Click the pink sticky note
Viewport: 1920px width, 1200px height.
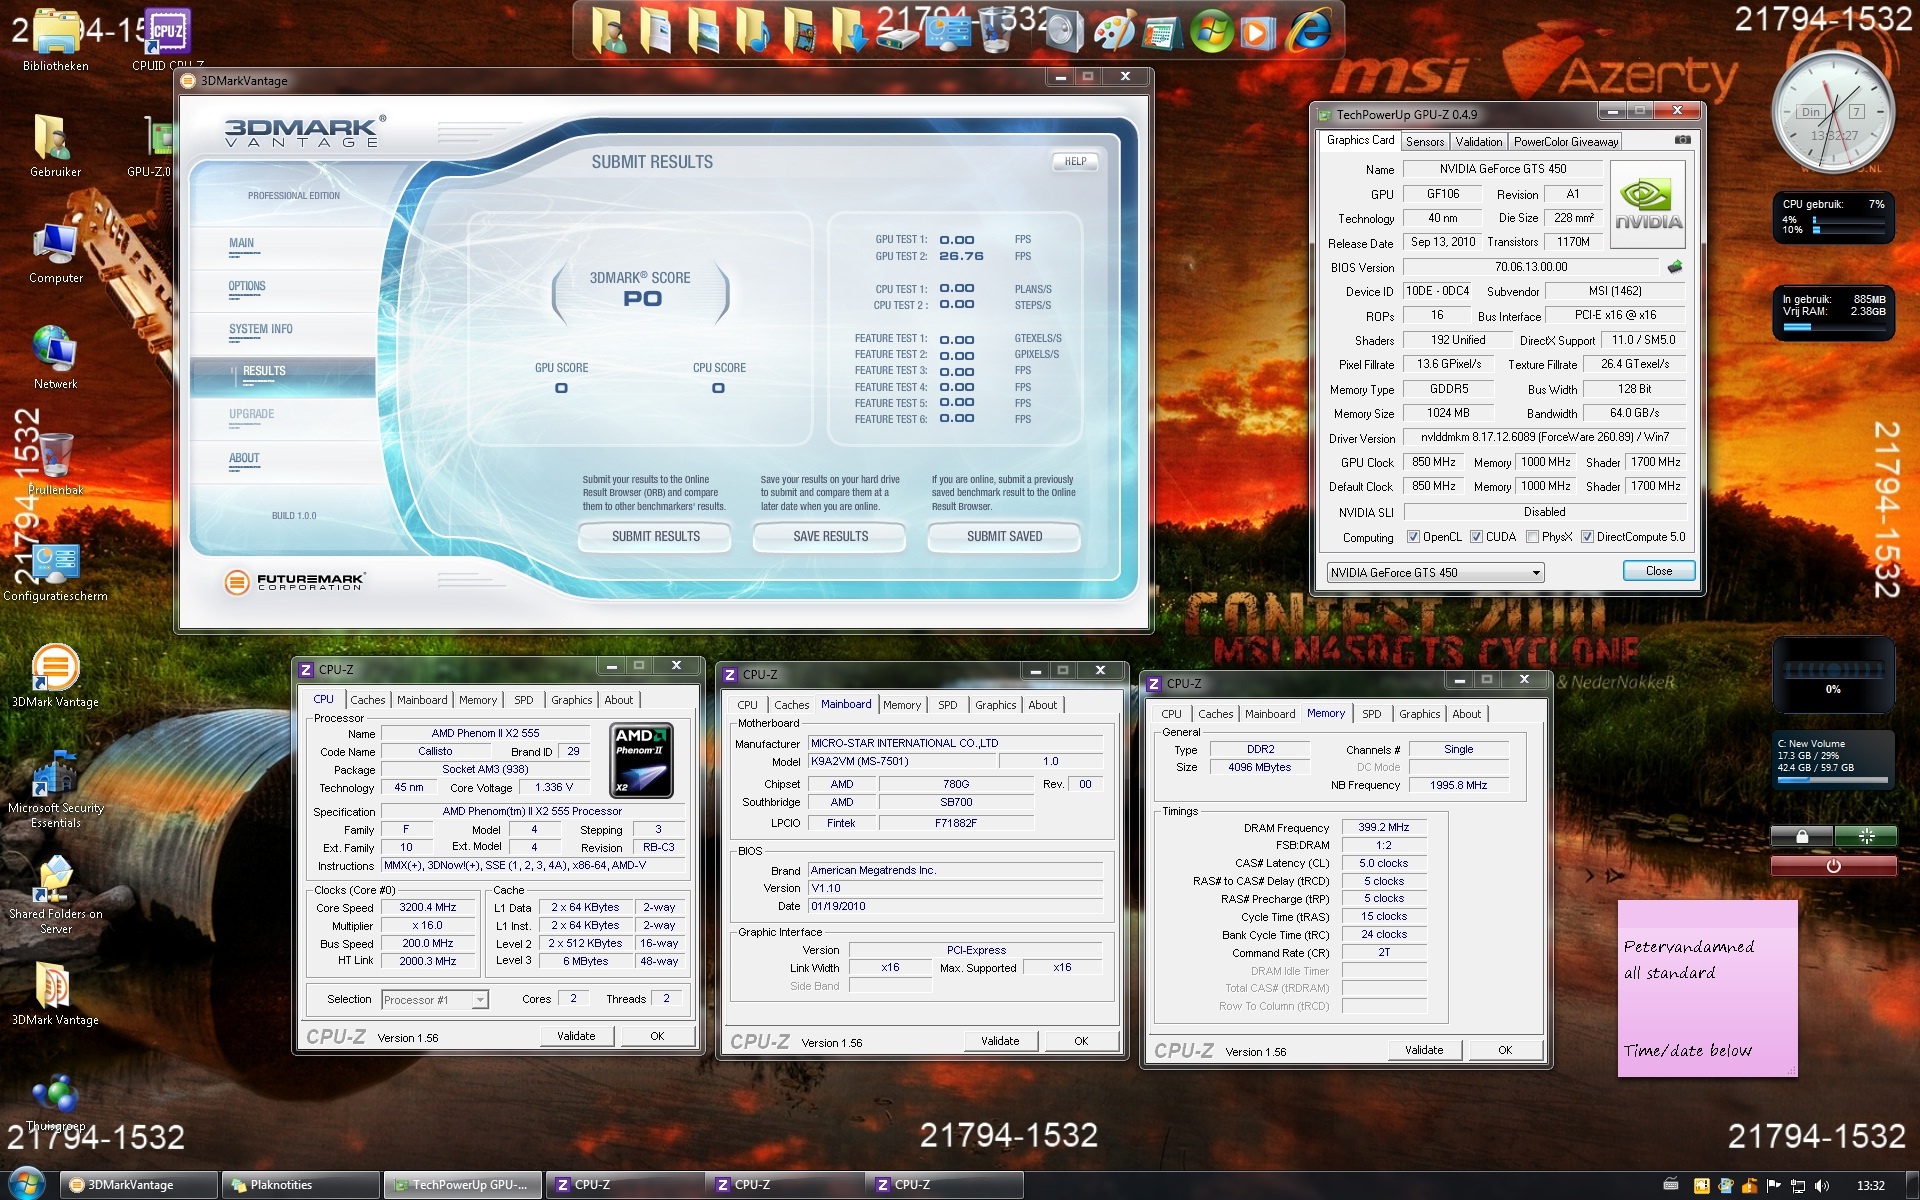click(1706, 988)
